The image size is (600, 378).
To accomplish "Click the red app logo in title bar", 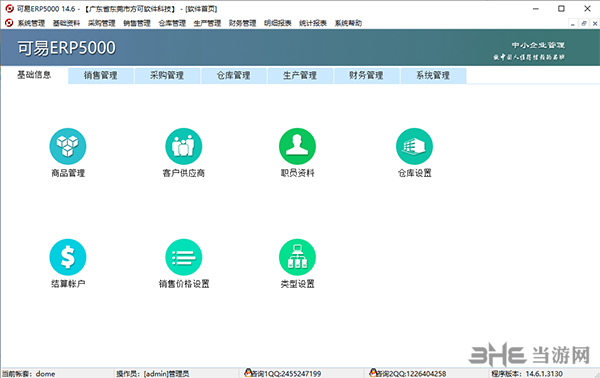I will 9,8.
